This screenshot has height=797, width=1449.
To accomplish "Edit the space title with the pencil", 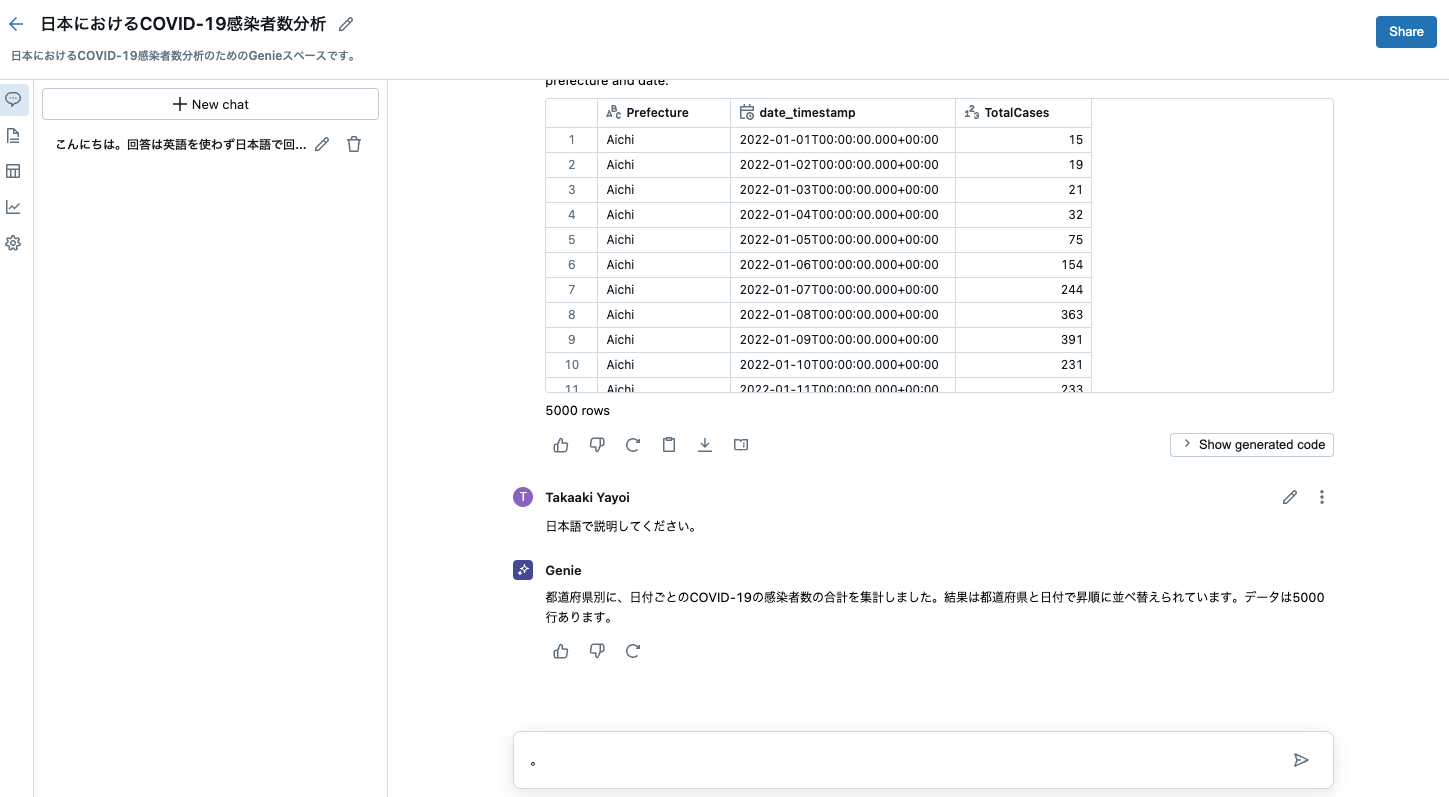I will [x=345, y=23].
